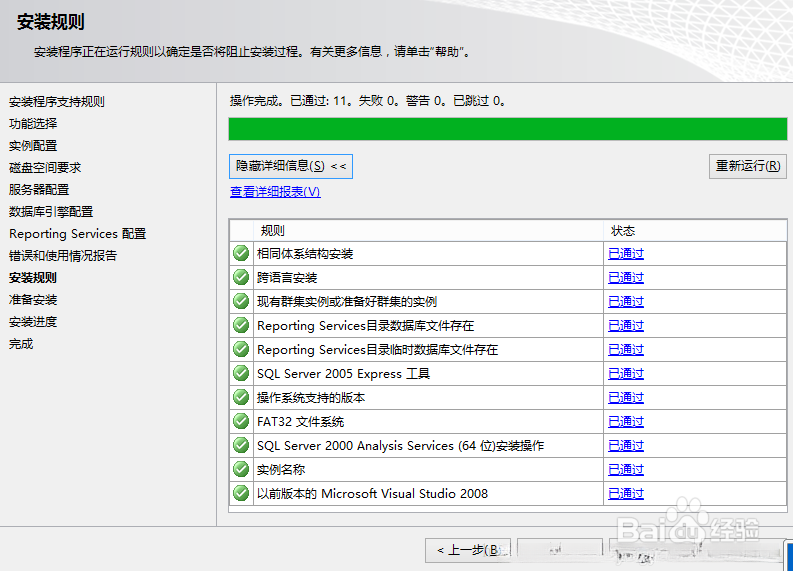
Task: Open 已通过 status for Reporting Services目录临时数据库文件存在
Action: pos(626,349)
